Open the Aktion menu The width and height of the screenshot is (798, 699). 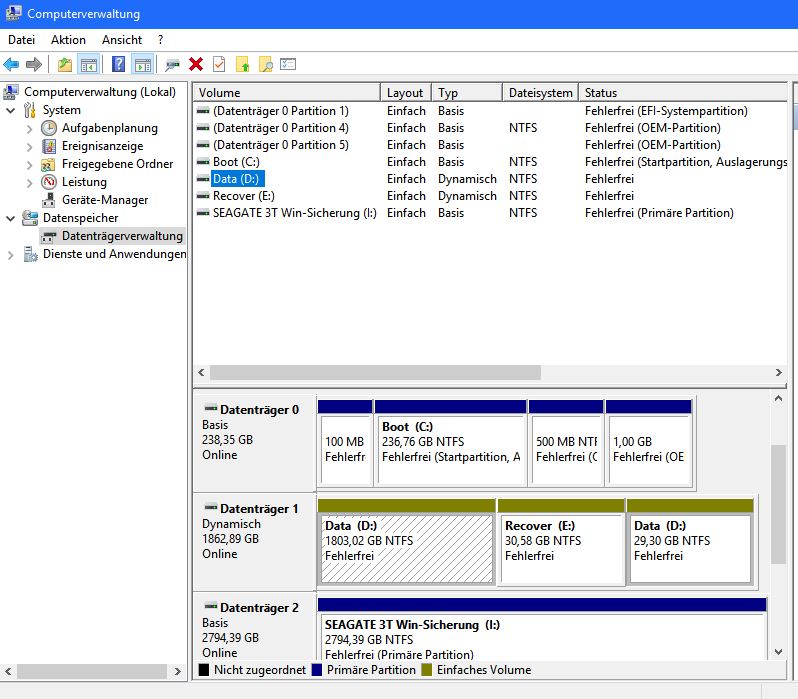[68, 40]
